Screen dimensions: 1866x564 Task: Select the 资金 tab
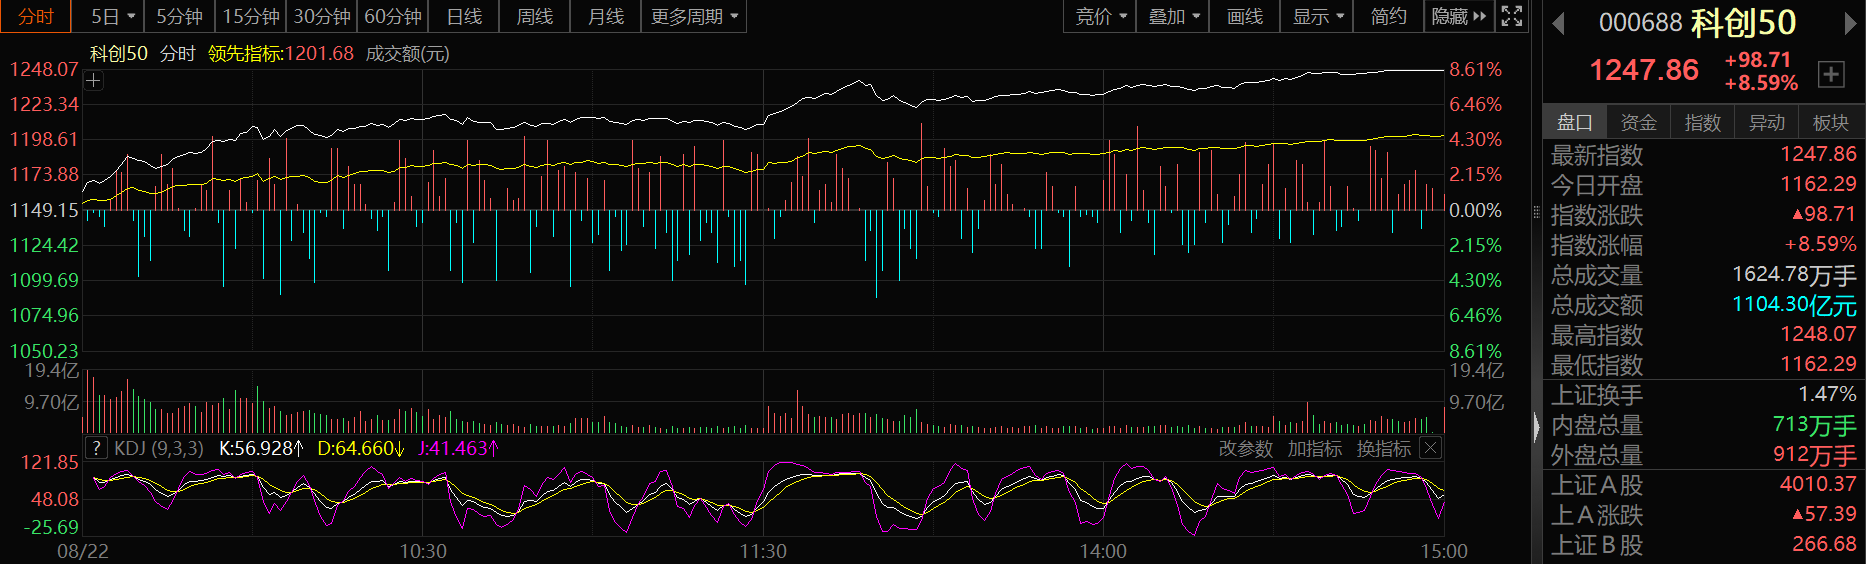[1639, 122]
